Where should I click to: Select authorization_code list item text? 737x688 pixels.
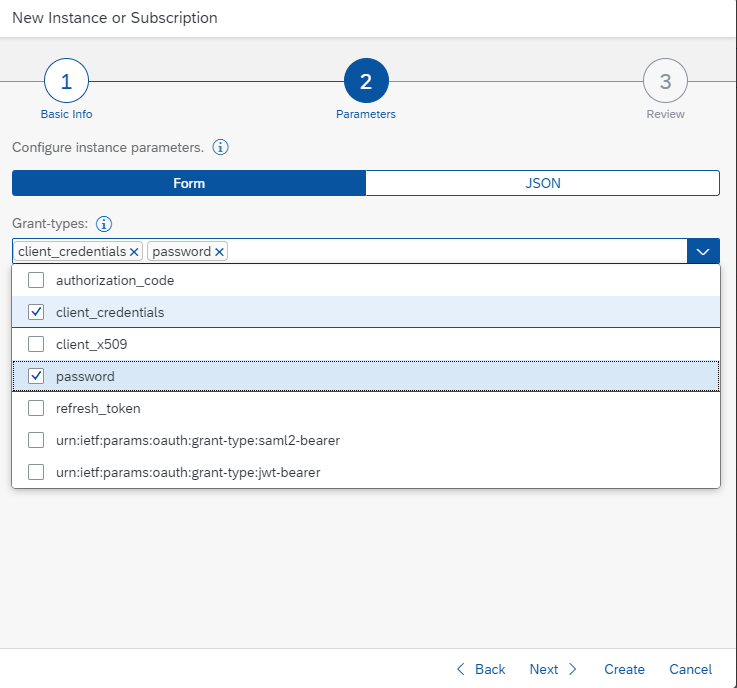115,281
